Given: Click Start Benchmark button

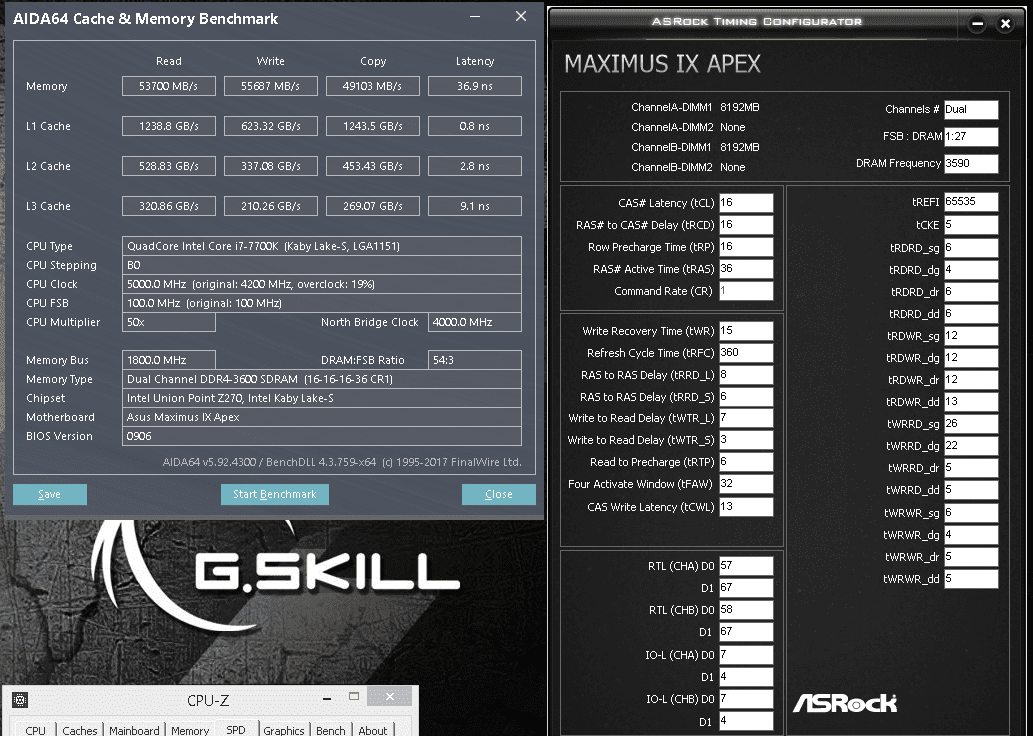Looking at the screenshot, I should (275, 494).
